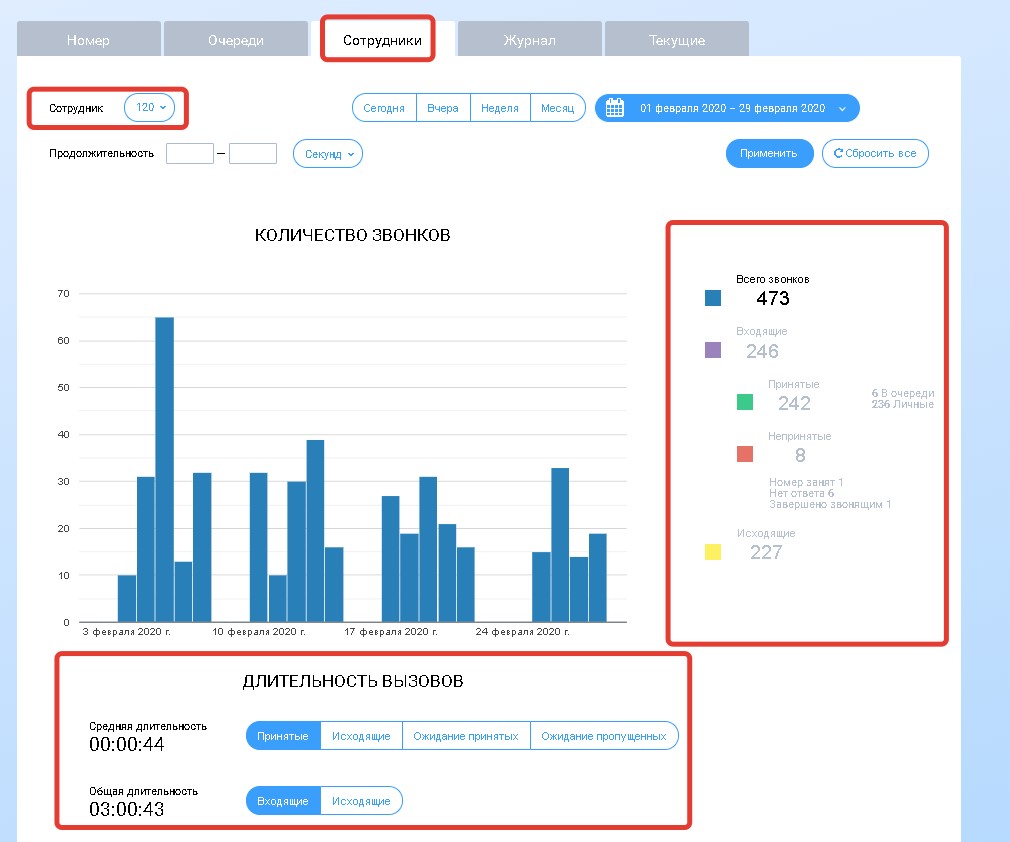1010x842 pixels.
Task: Select the Текущие tab
Action: point(676,40)
